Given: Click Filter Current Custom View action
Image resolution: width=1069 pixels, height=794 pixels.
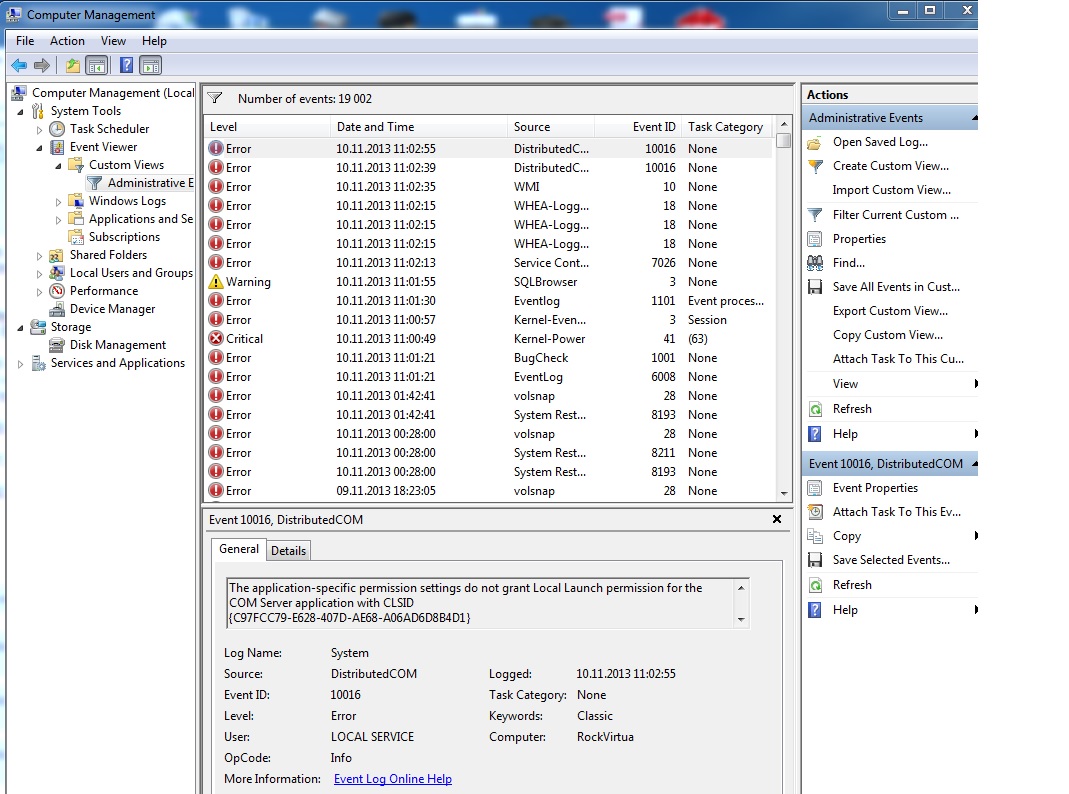Looking at the screenshot, I should click(x=895, y=215).
